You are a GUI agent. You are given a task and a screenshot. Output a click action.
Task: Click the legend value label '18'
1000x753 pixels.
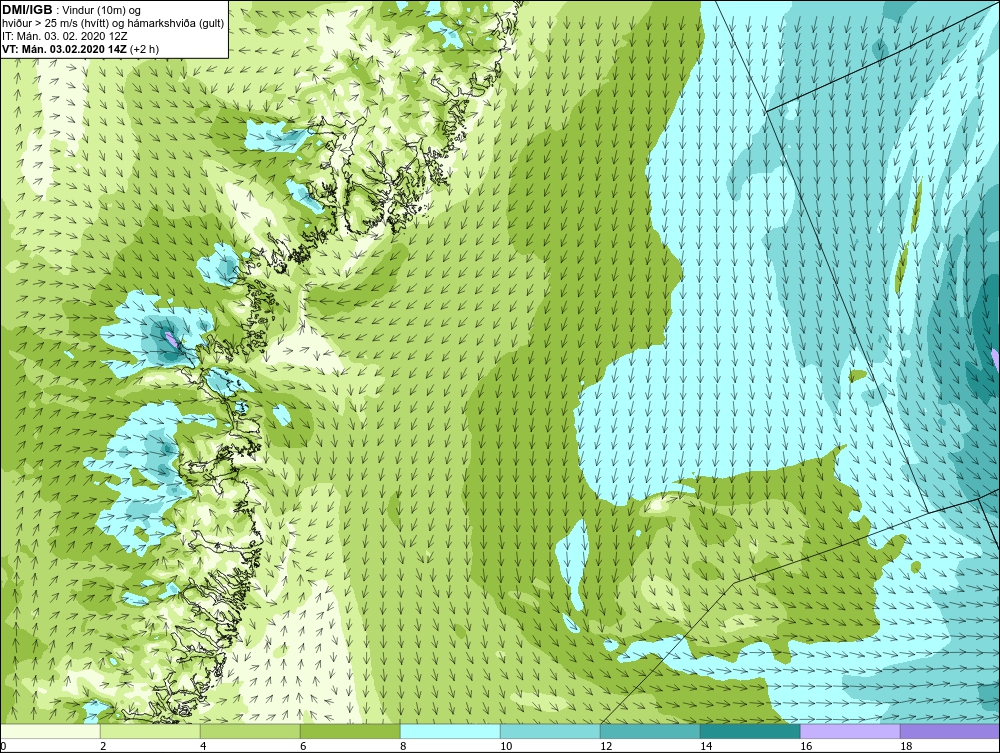[x=906, y=746]
